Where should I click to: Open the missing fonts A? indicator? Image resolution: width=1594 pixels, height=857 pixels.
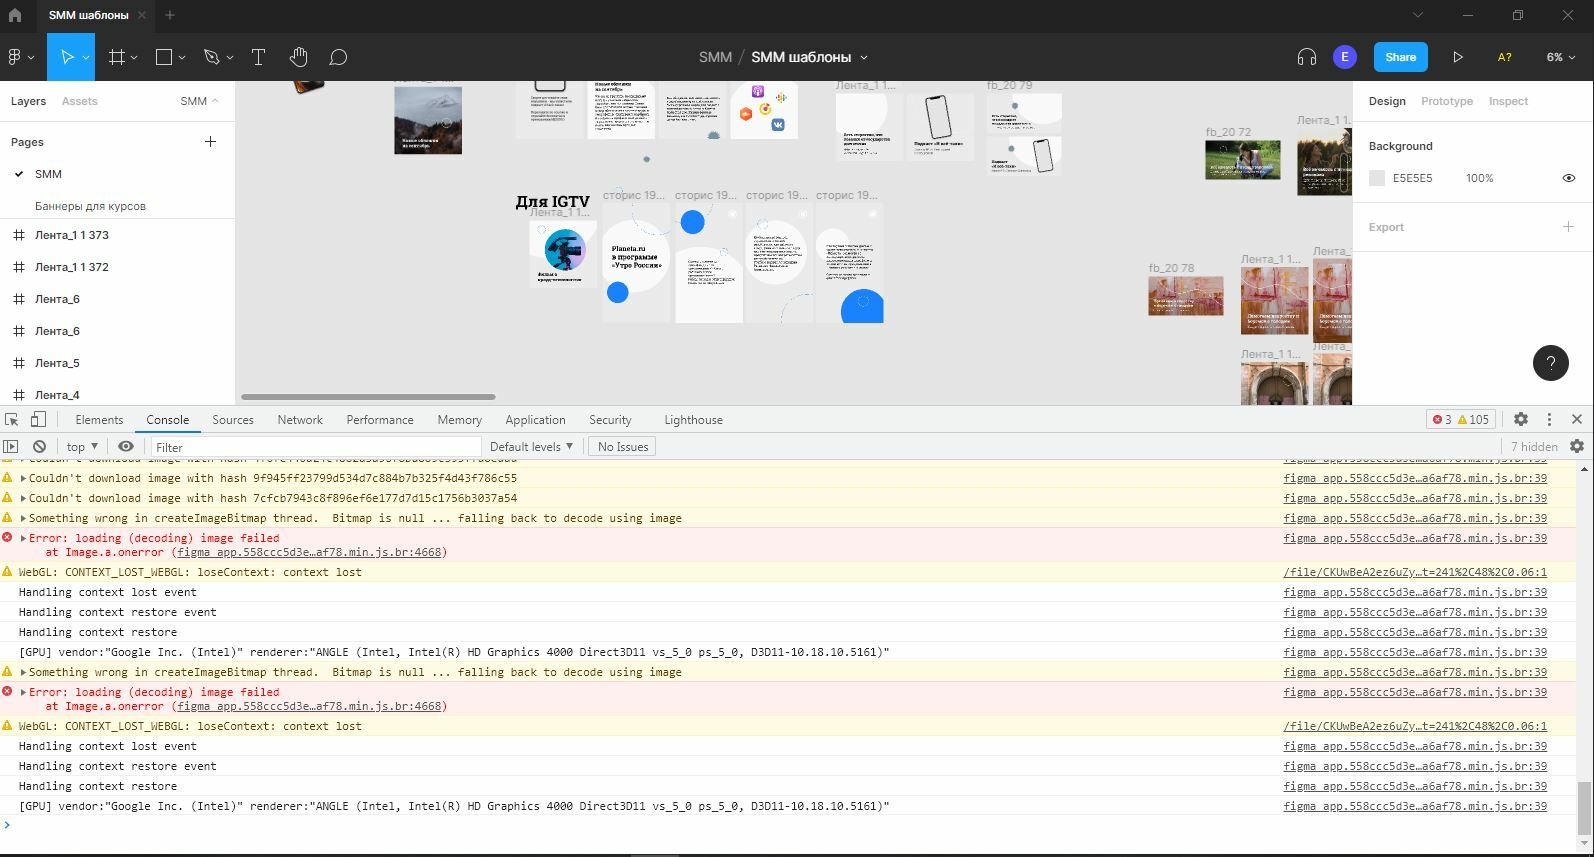click(1504, 57)
